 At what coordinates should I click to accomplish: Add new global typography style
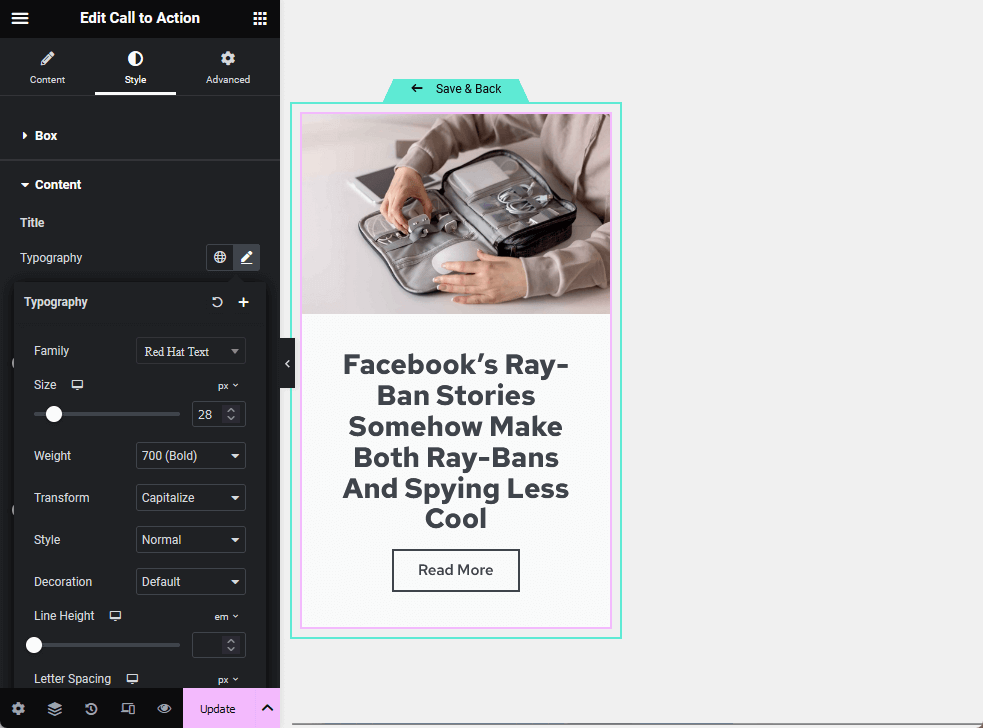coord(244,302)
